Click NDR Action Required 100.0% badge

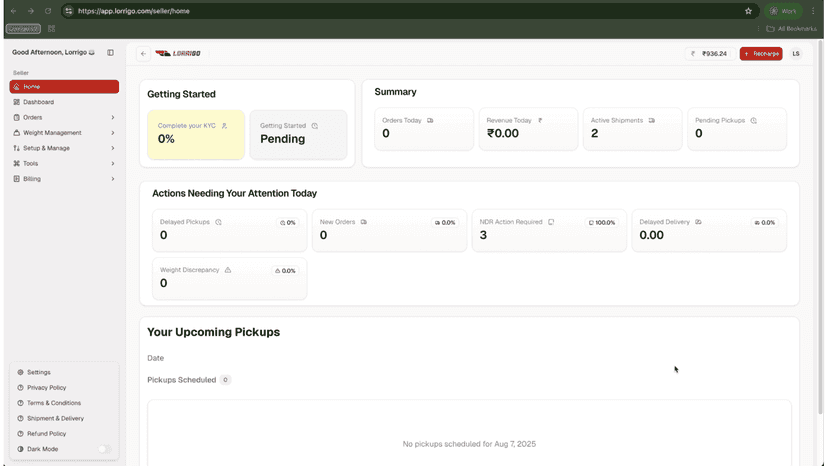pyautogui.click(x=601, y=222)
